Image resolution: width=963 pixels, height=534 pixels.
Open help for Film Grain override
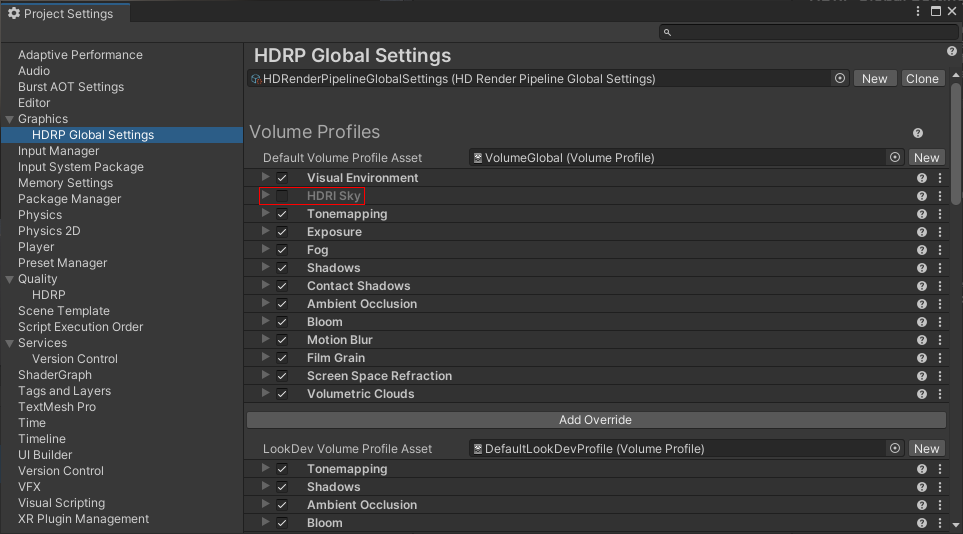point(922,358)
